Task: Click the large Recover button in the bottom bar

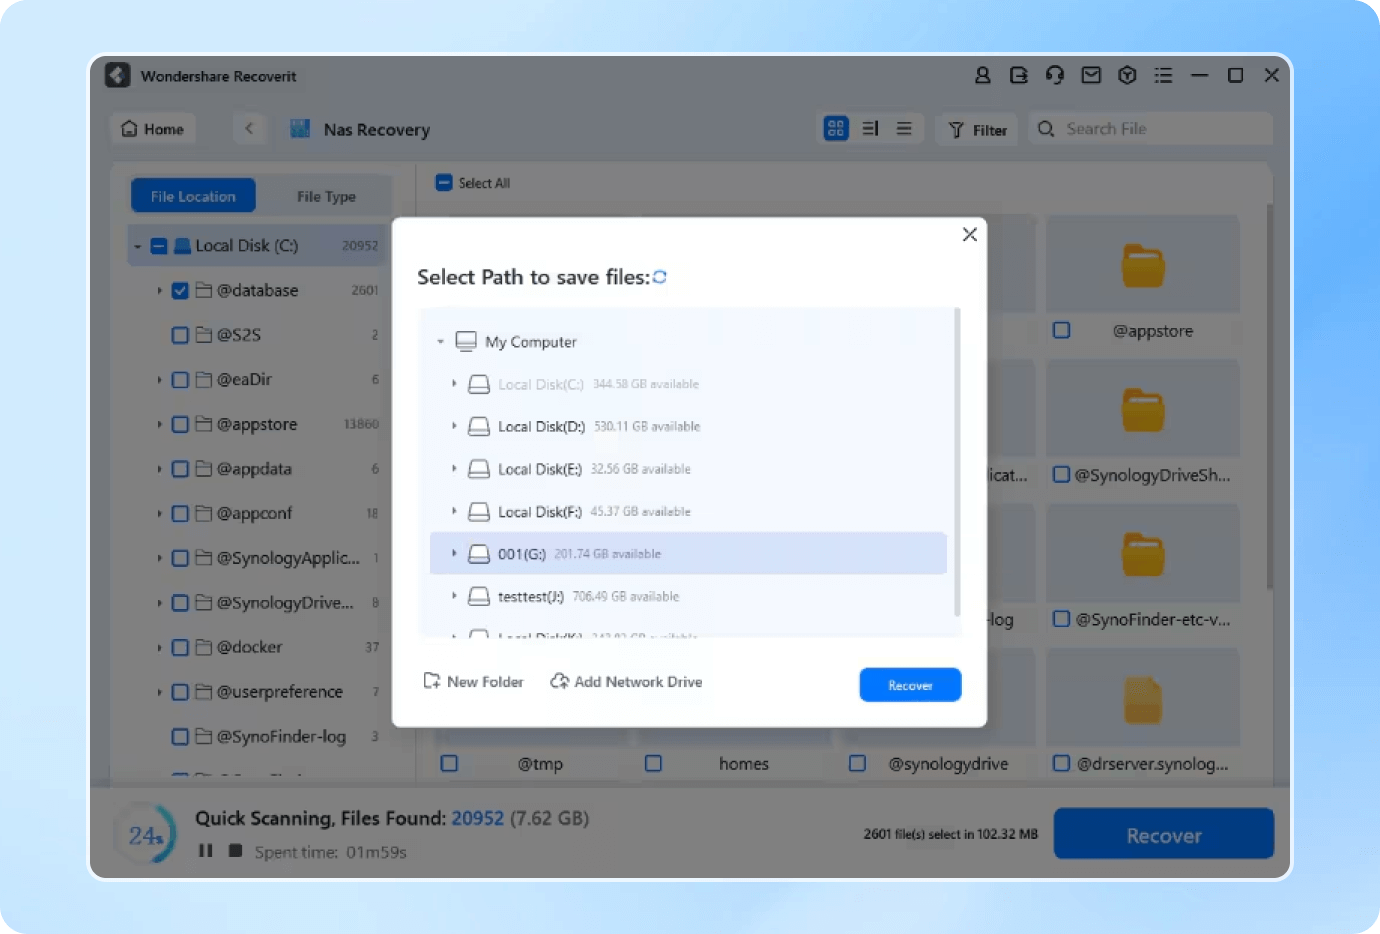Action: click(x=1164, y=834)
